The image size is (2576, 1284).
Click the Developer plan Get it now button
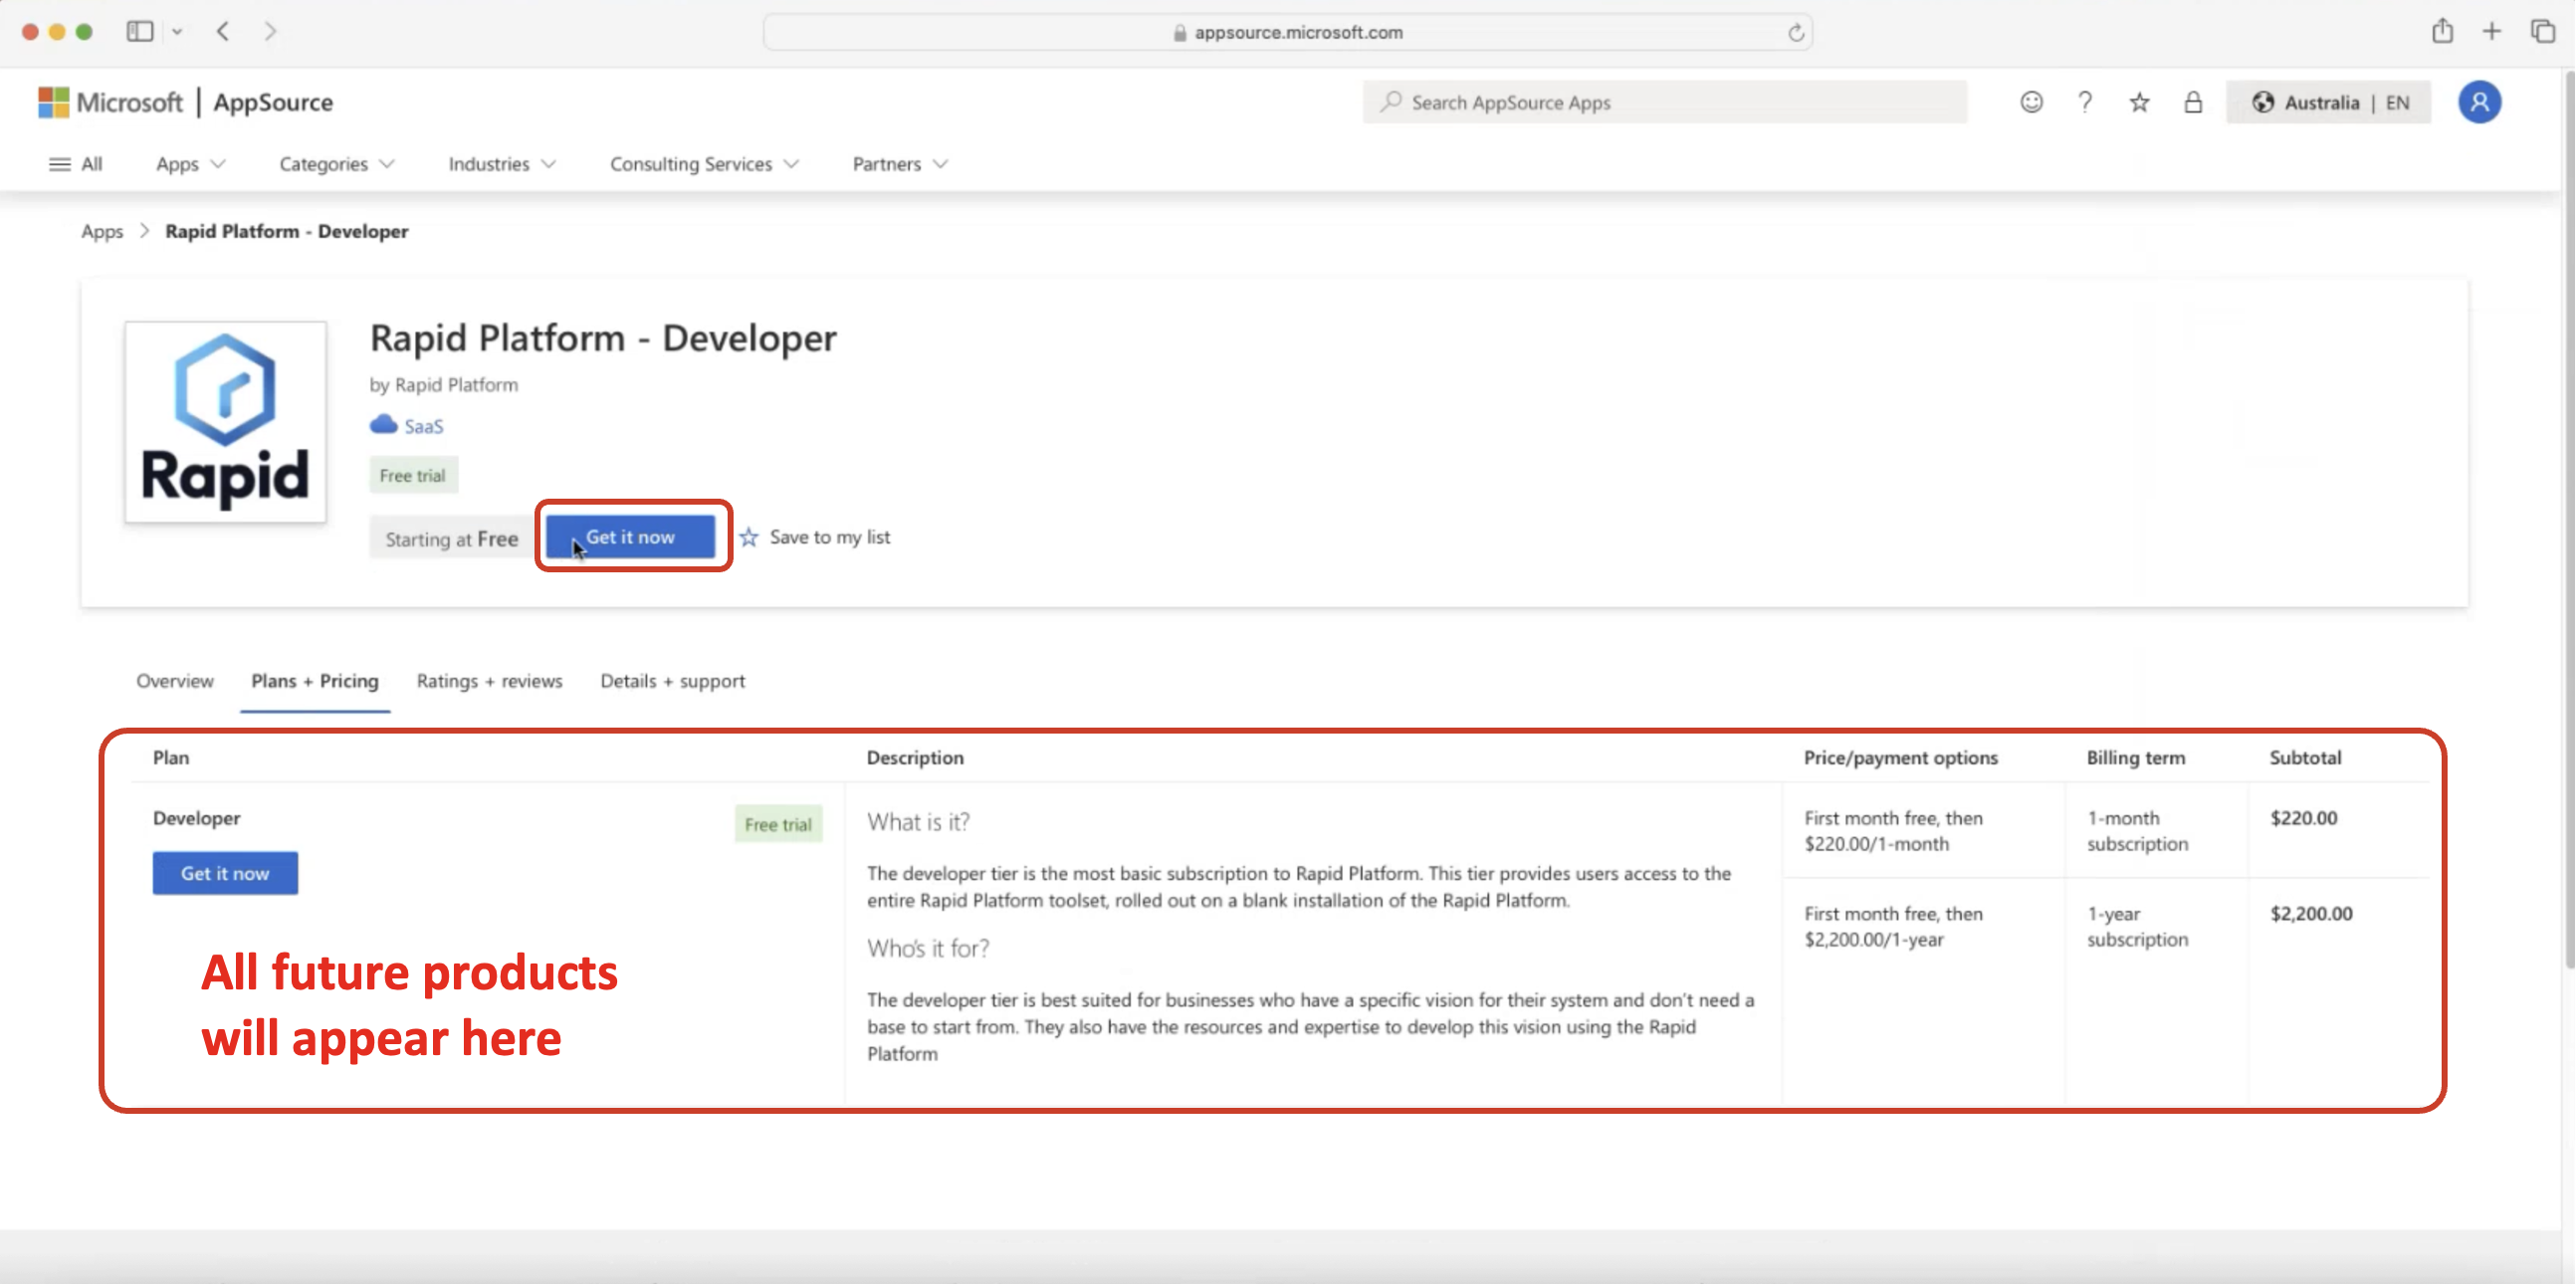coord(225,872)
